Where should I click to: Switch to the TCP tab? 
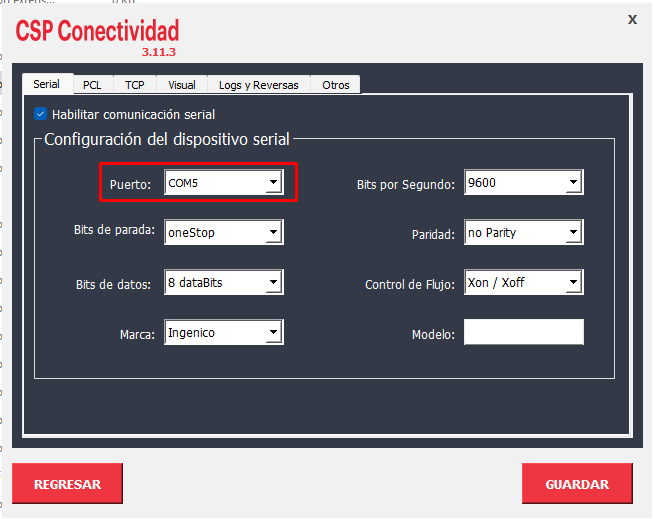click(x=134, y=85)
